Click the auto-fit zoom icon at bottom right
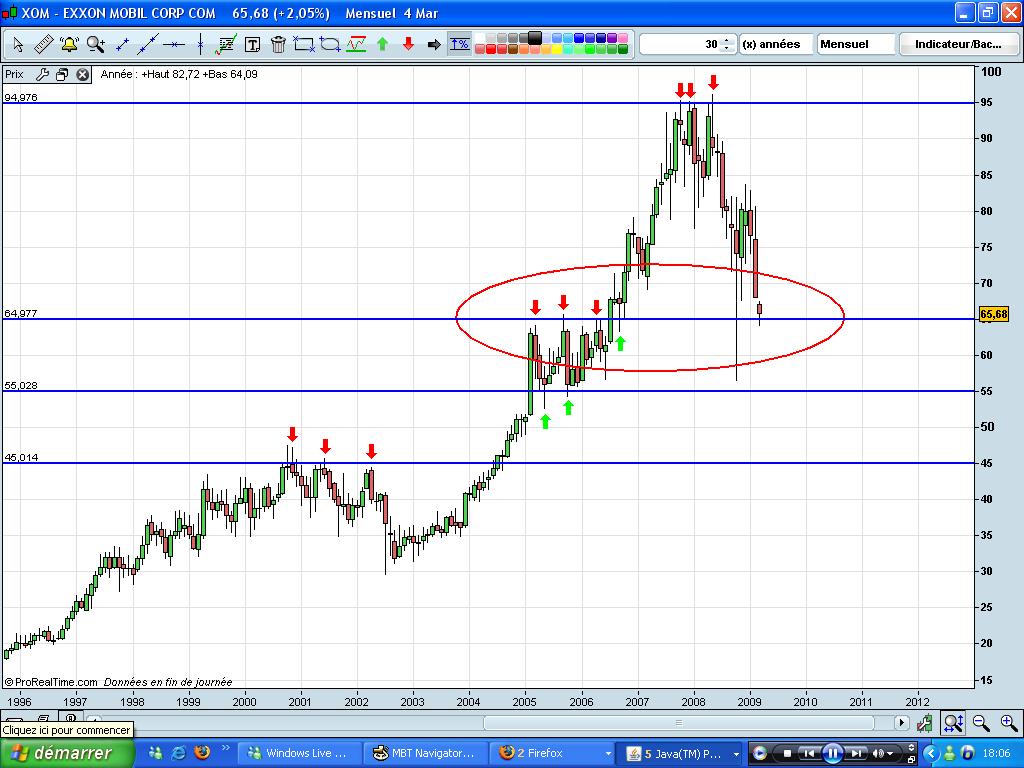Viewport: 1024px width, 768px height. tap(953, 722)
